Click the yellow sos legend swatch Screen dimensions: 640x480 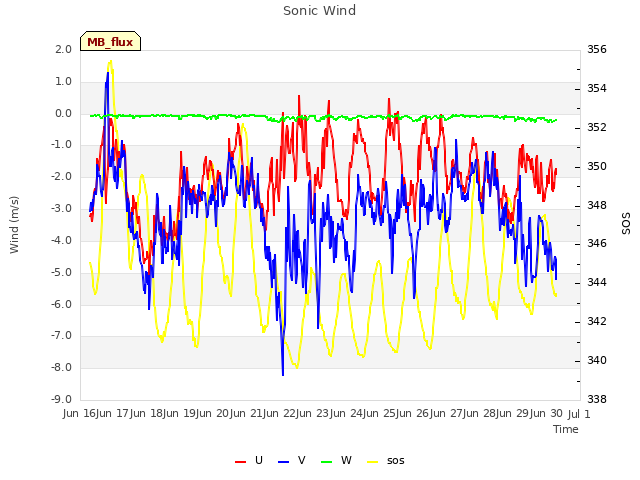pos(373,461)
